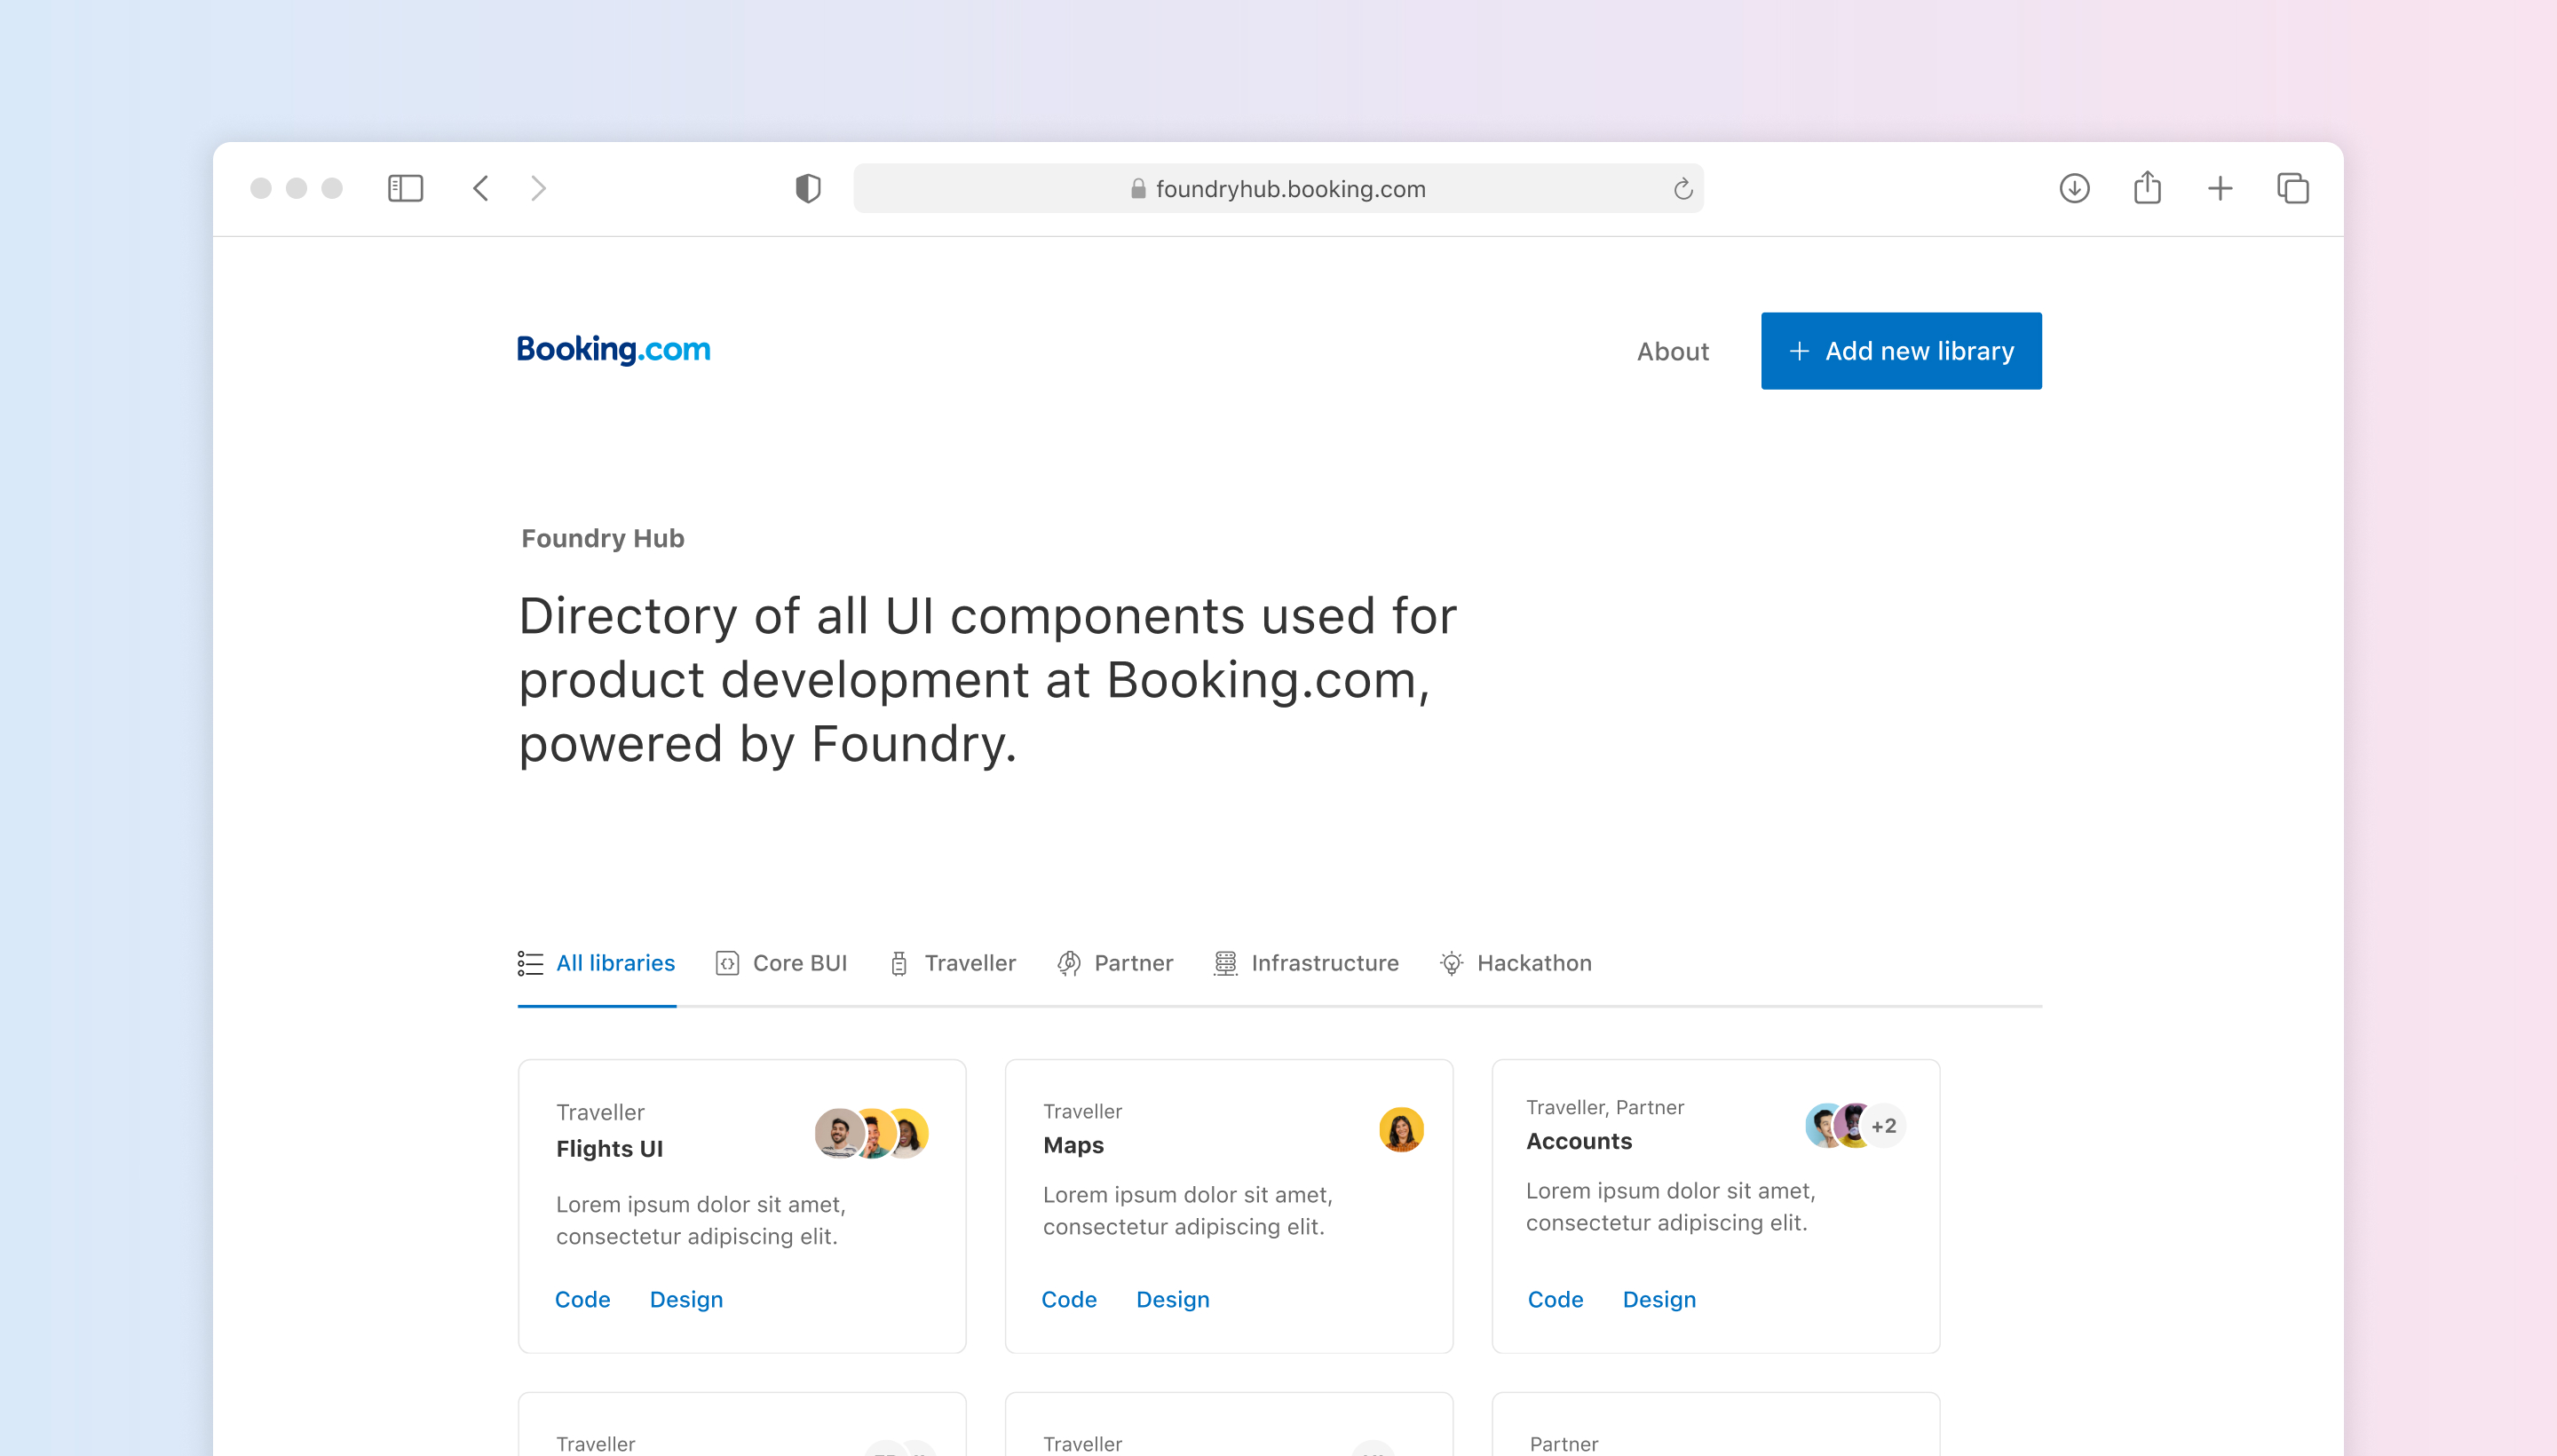Click the Booking.com logo

[613, 350]
